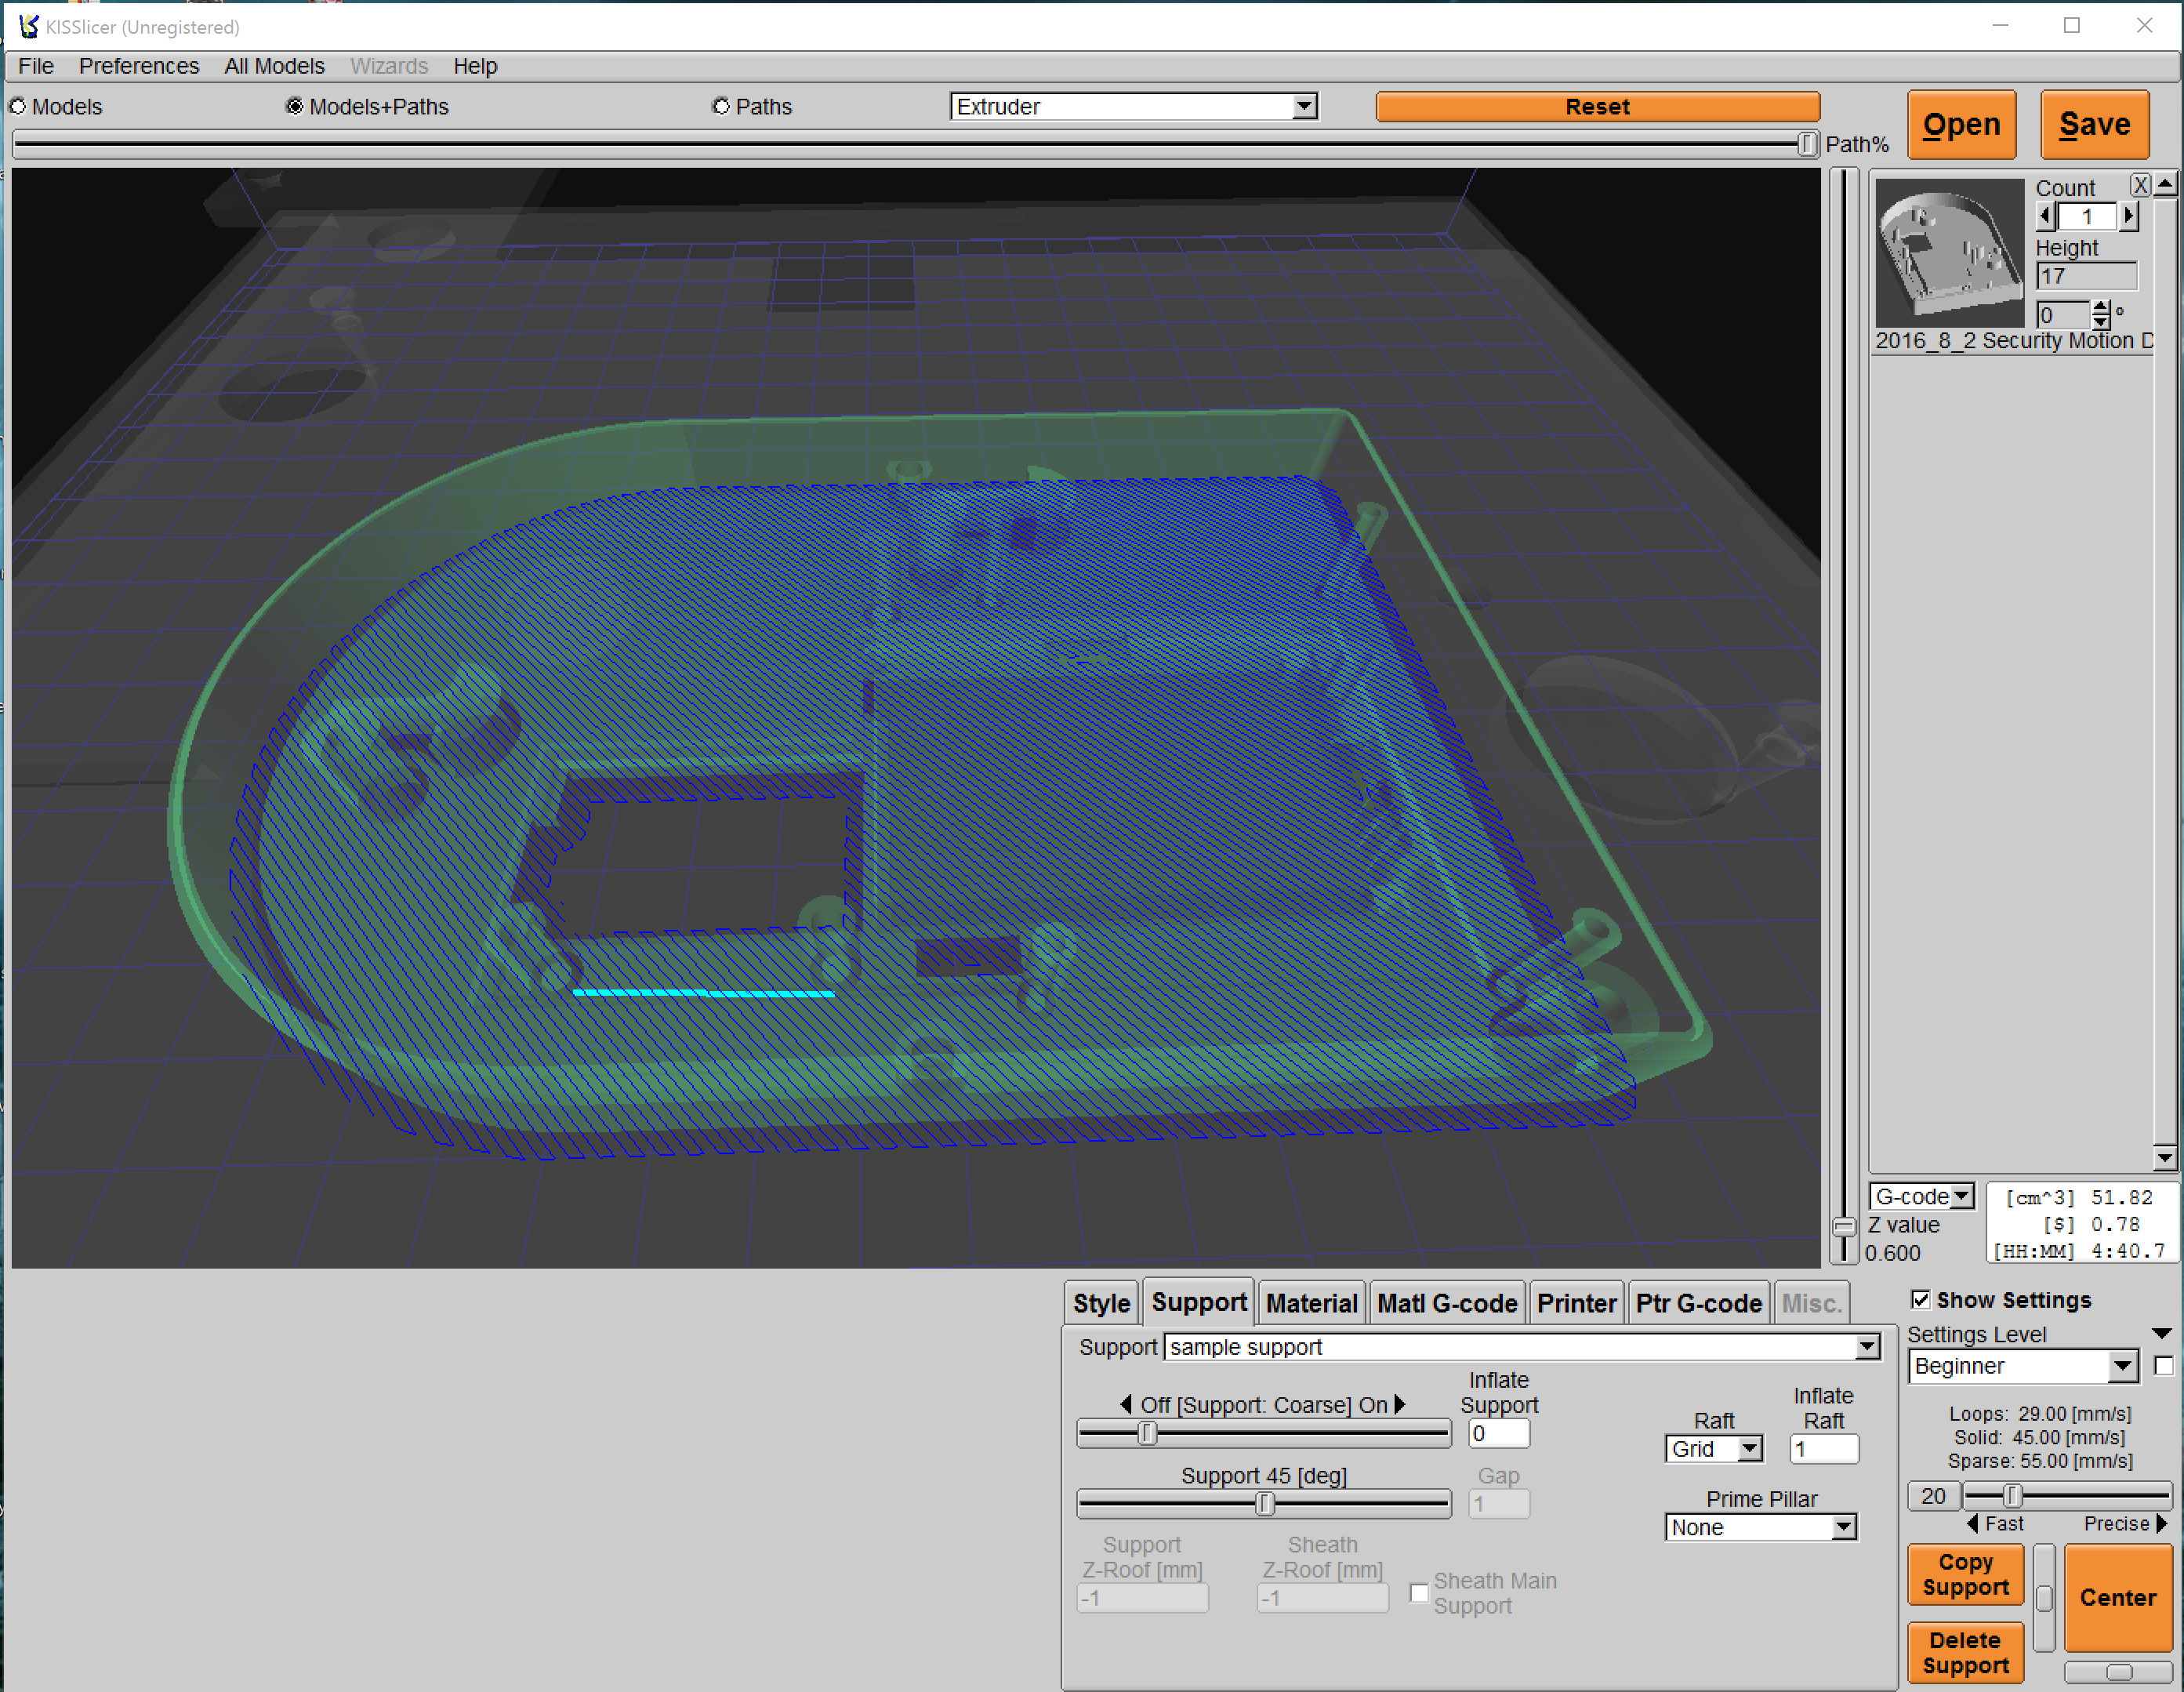This screenshot has width=2184, height=1692.
Task: Remove model using X icon
Action: coord(2139,186)
